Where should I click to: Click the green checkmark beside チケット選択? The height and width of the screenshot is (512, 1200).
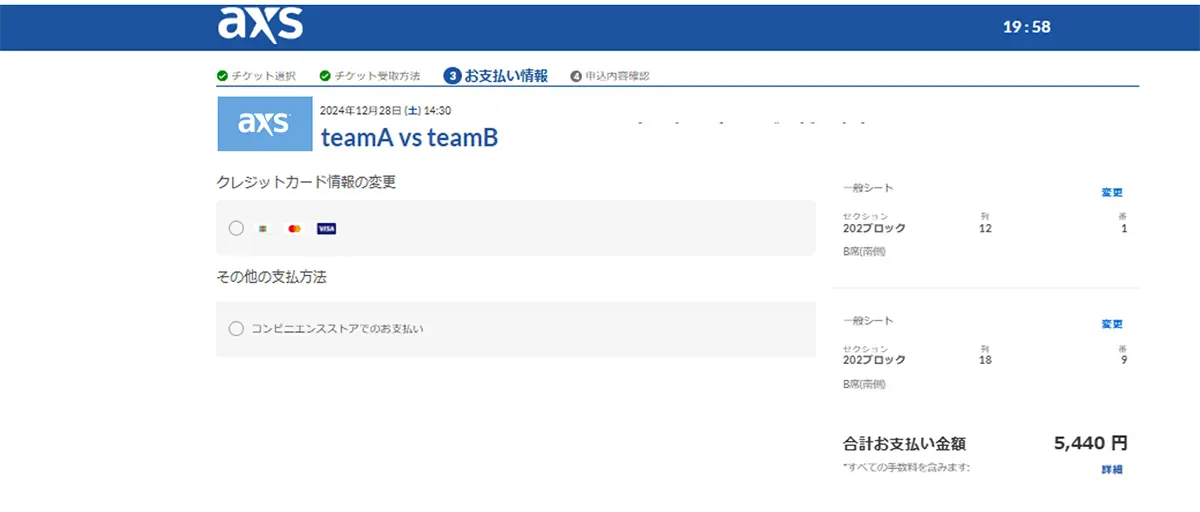(222, 76)
